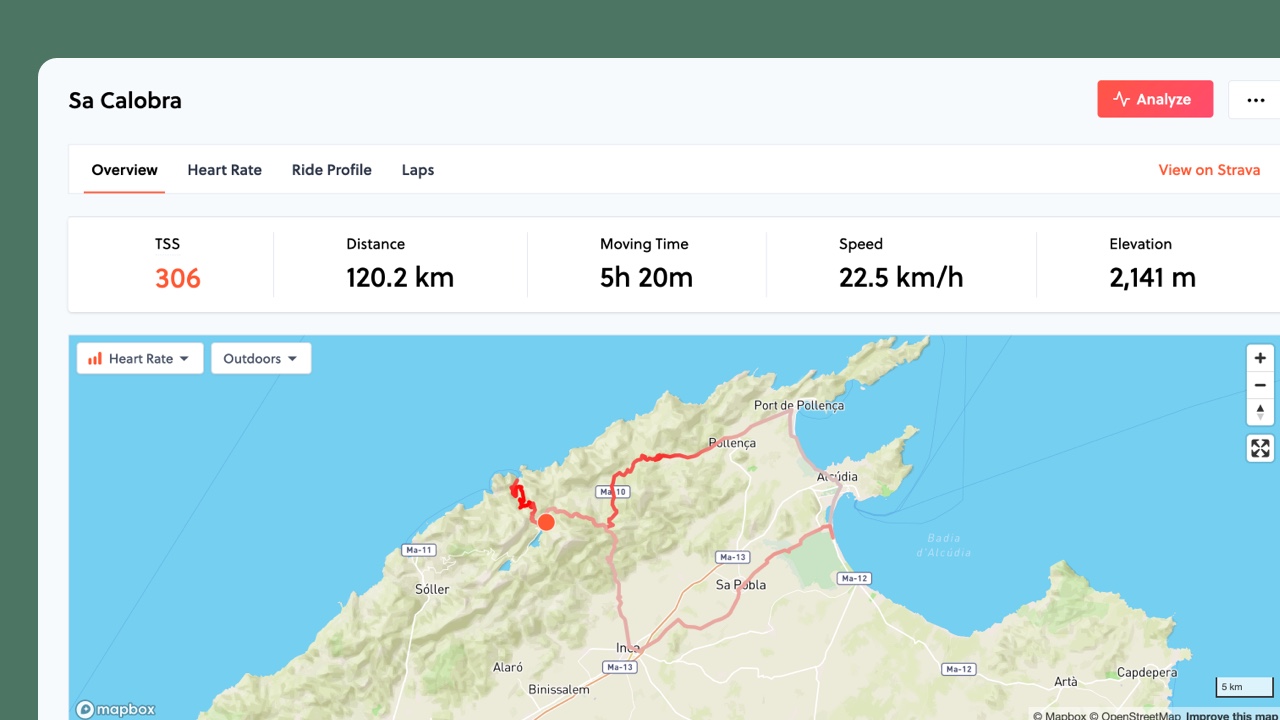
Task: Click the Ma-11 road shield
Action: coord(418,550)
